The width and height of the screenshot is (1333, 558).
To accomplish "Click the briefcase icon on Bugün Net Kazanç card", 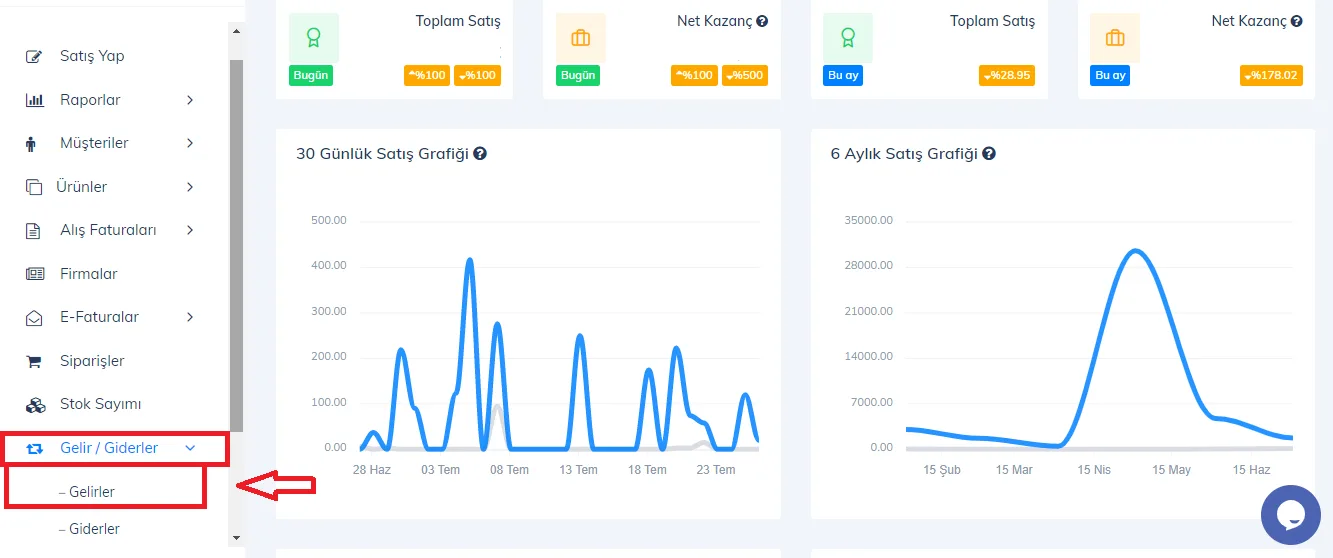I will pos(581,38).
